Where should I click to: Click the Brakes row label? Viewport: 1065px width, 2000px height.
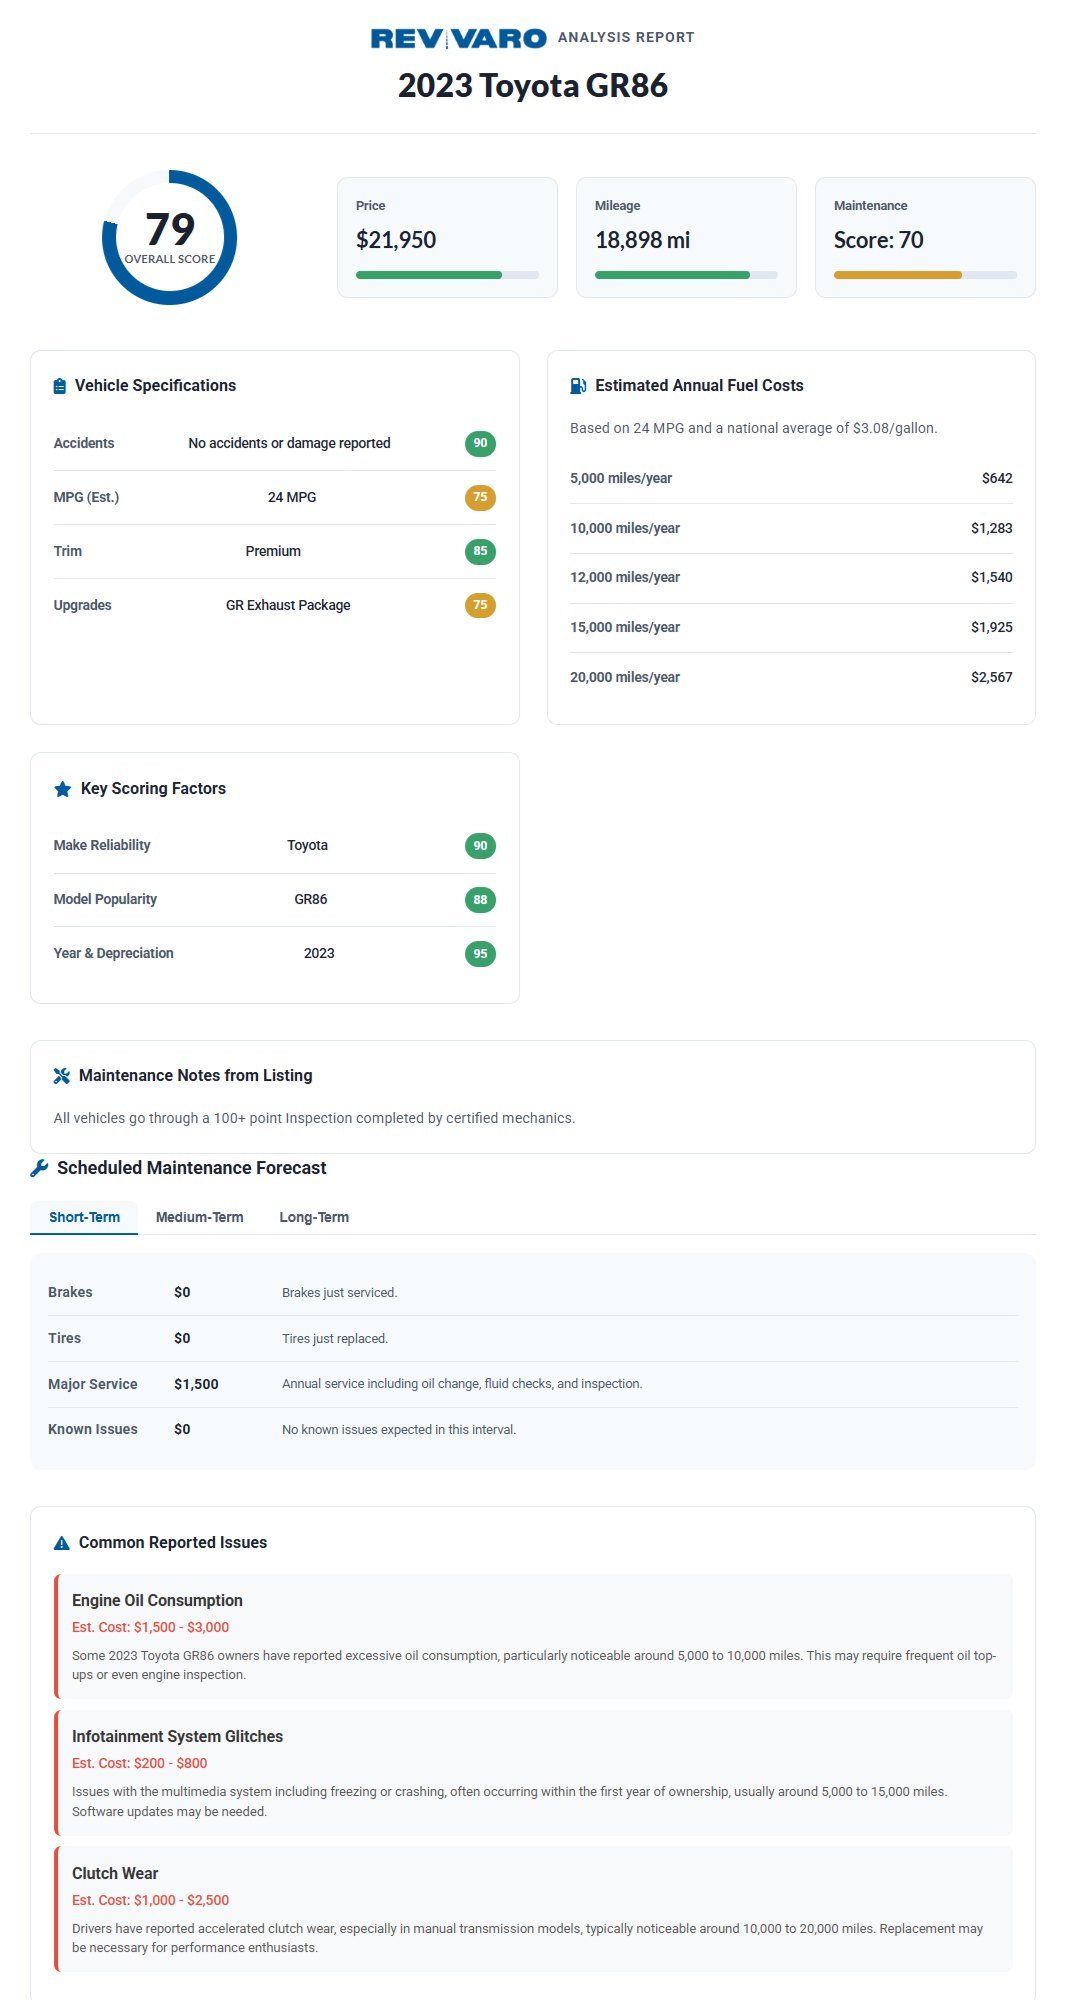click(70, 1292)
